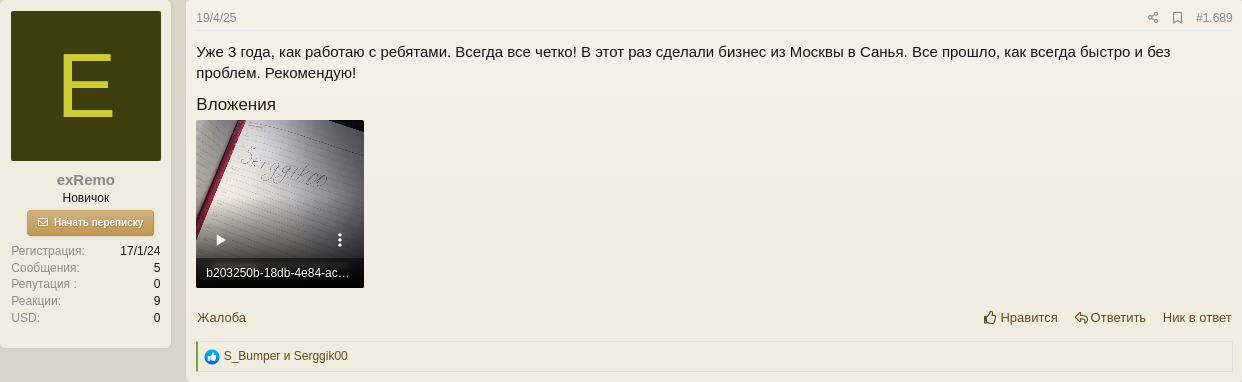Bookmark this post with the bookmark icon

[1177, 18]
